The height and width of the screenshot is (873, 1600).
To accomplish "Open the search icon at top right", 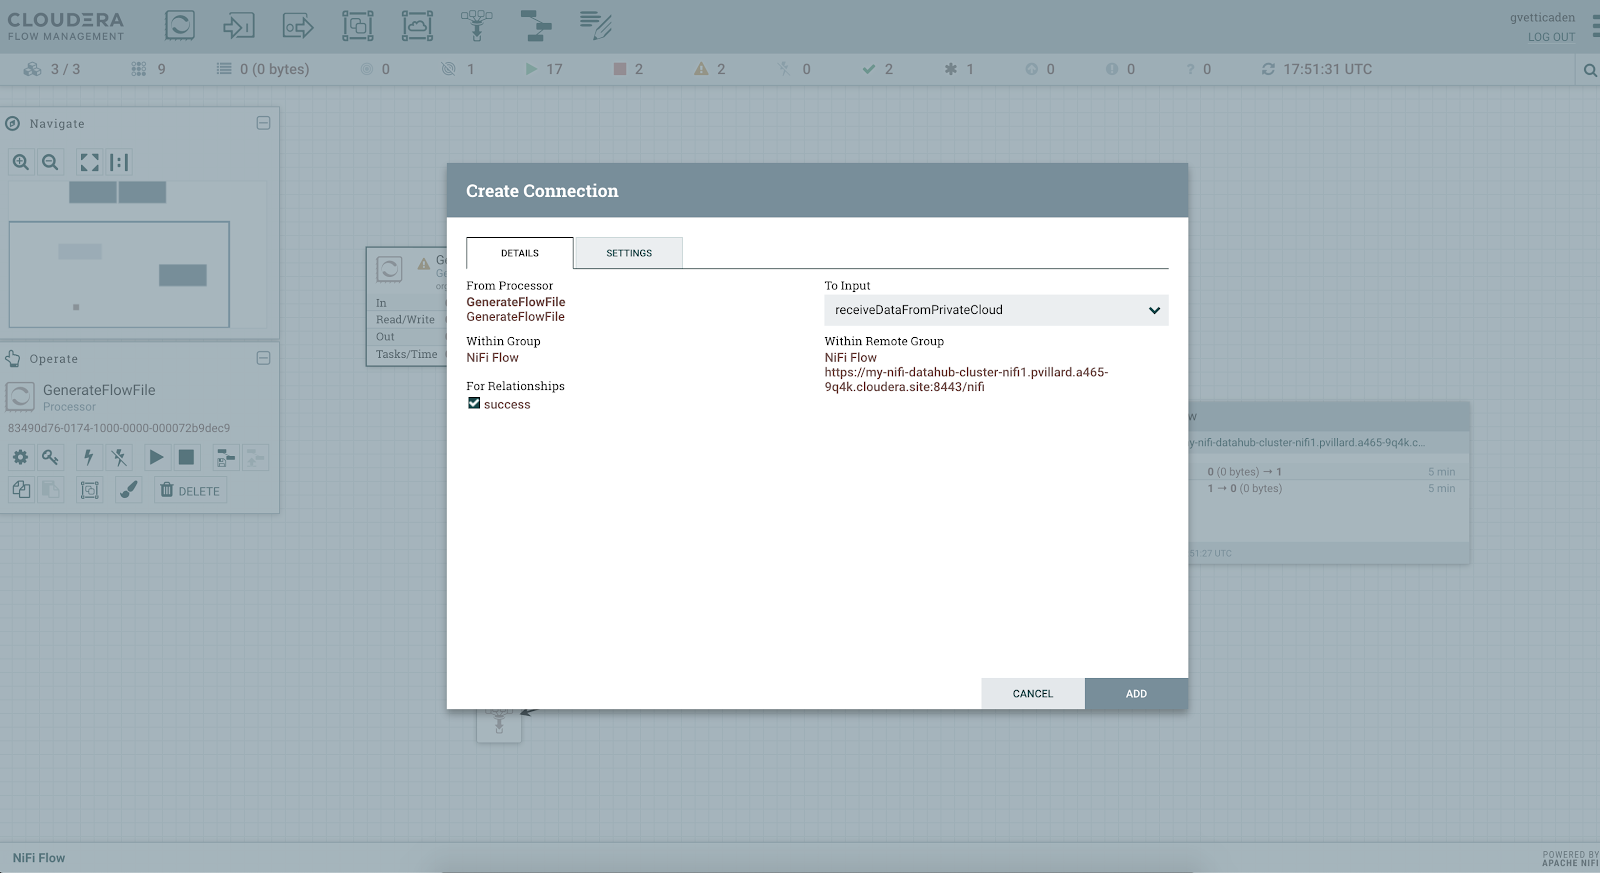I will (x=1589, y=70).
